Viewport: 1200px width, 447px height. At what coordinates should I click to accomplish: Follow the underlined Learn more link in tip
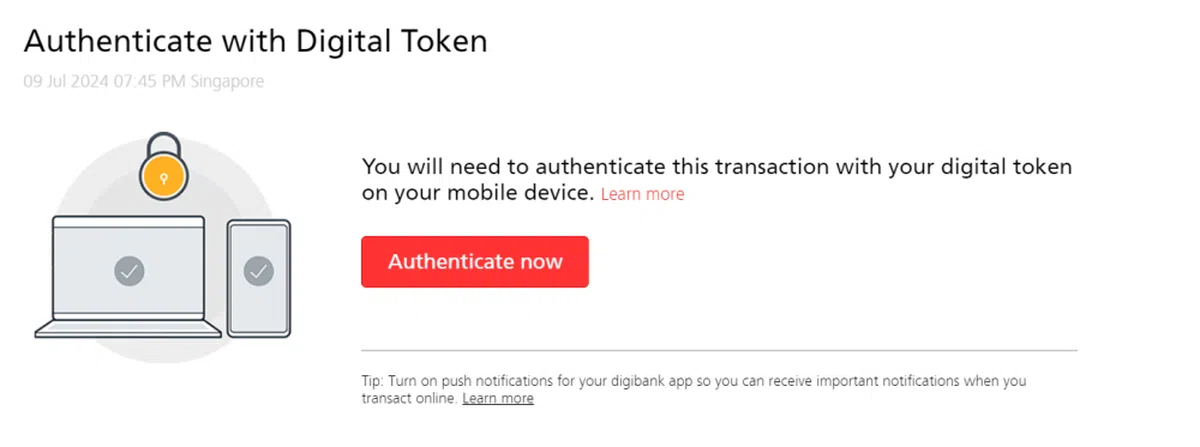[x=498, y=398]
